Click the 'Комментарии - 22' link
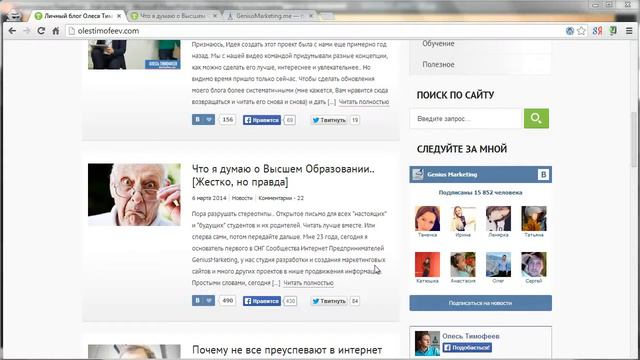The height and width of the screenshot is (360, 640). click(281, 198)
